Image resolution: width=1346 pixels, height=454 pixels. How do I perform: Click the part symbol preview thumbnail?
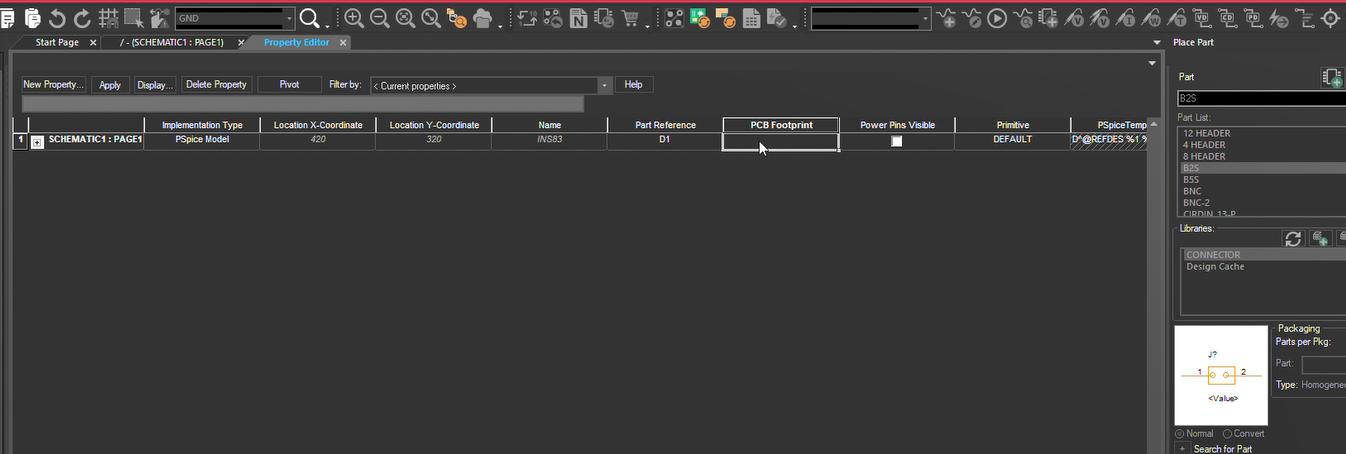tap(1221, 376)
